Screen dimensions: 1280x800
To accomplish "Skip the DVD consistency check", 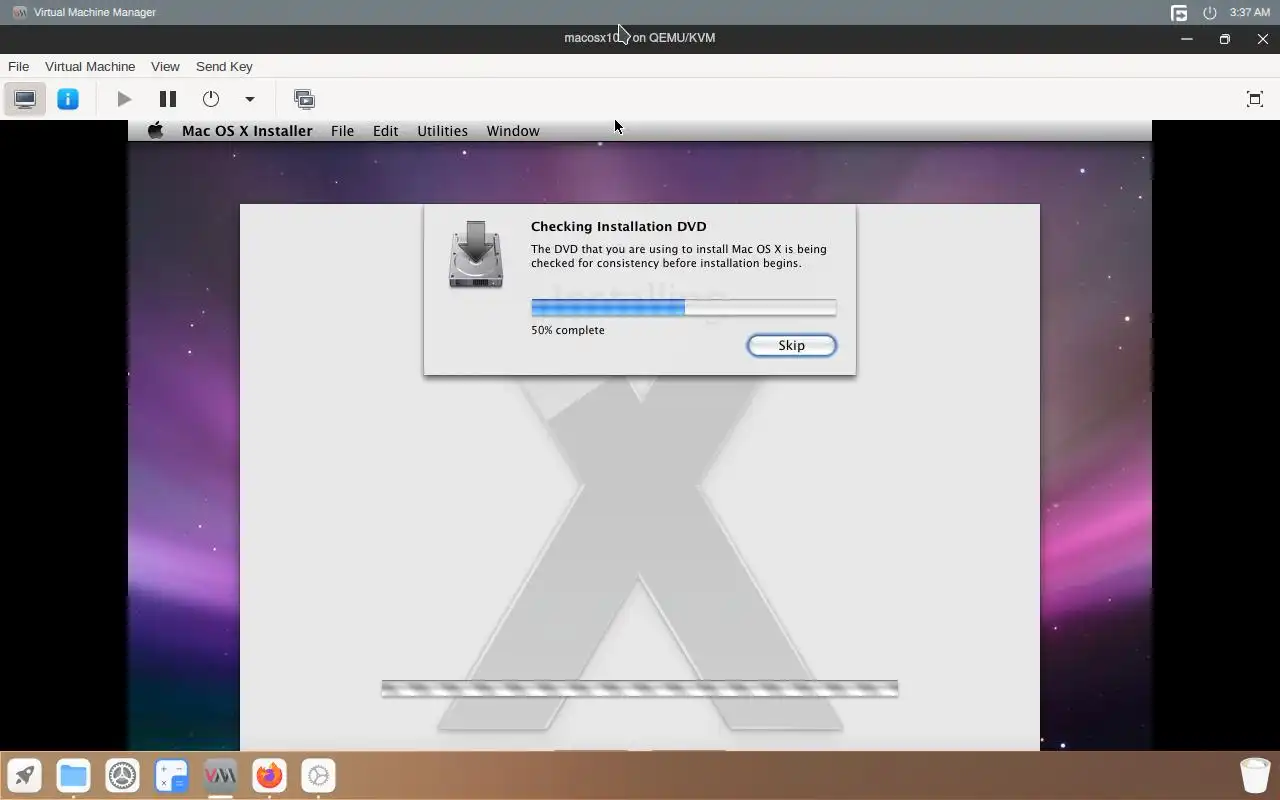I will (x=791, y=345).
